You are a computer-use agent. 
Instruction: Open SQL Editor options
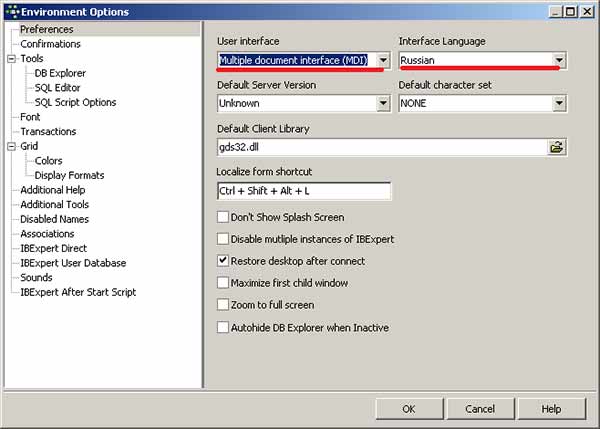[x=57, y=88]
